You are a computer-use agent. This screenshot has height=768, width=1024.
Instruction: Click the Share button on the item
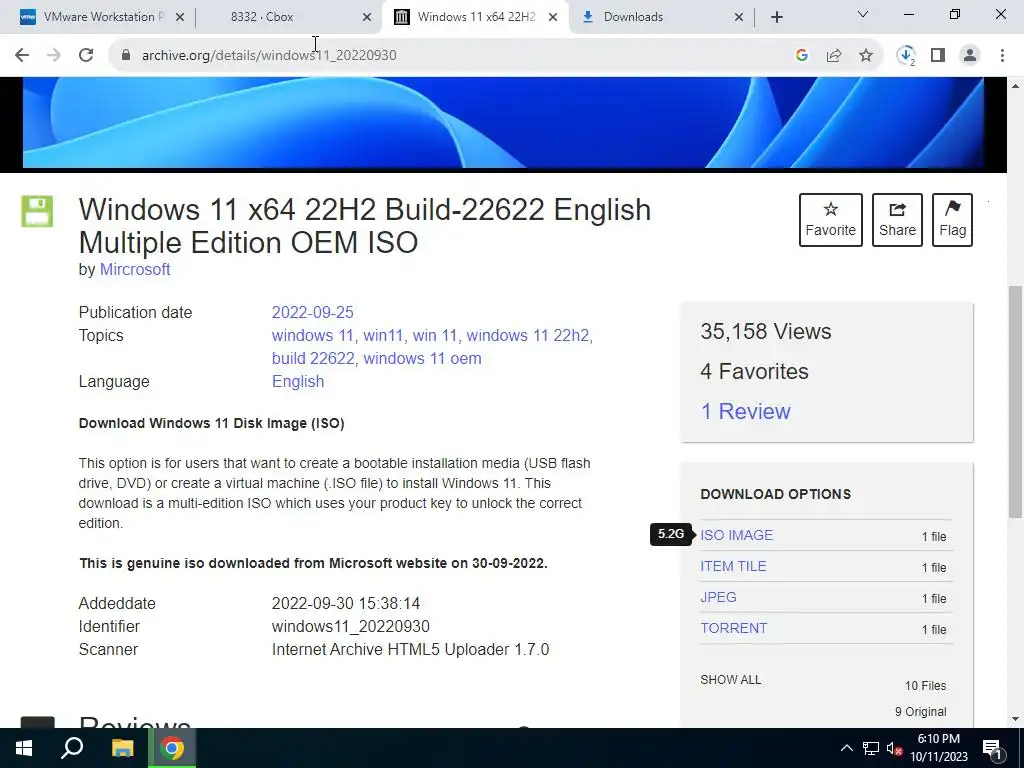point(897,220)
